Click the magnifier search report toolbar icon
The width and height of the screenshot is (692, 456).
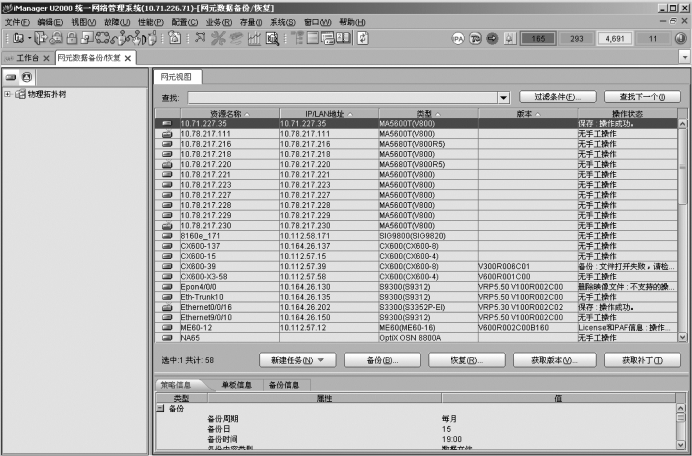272,39
